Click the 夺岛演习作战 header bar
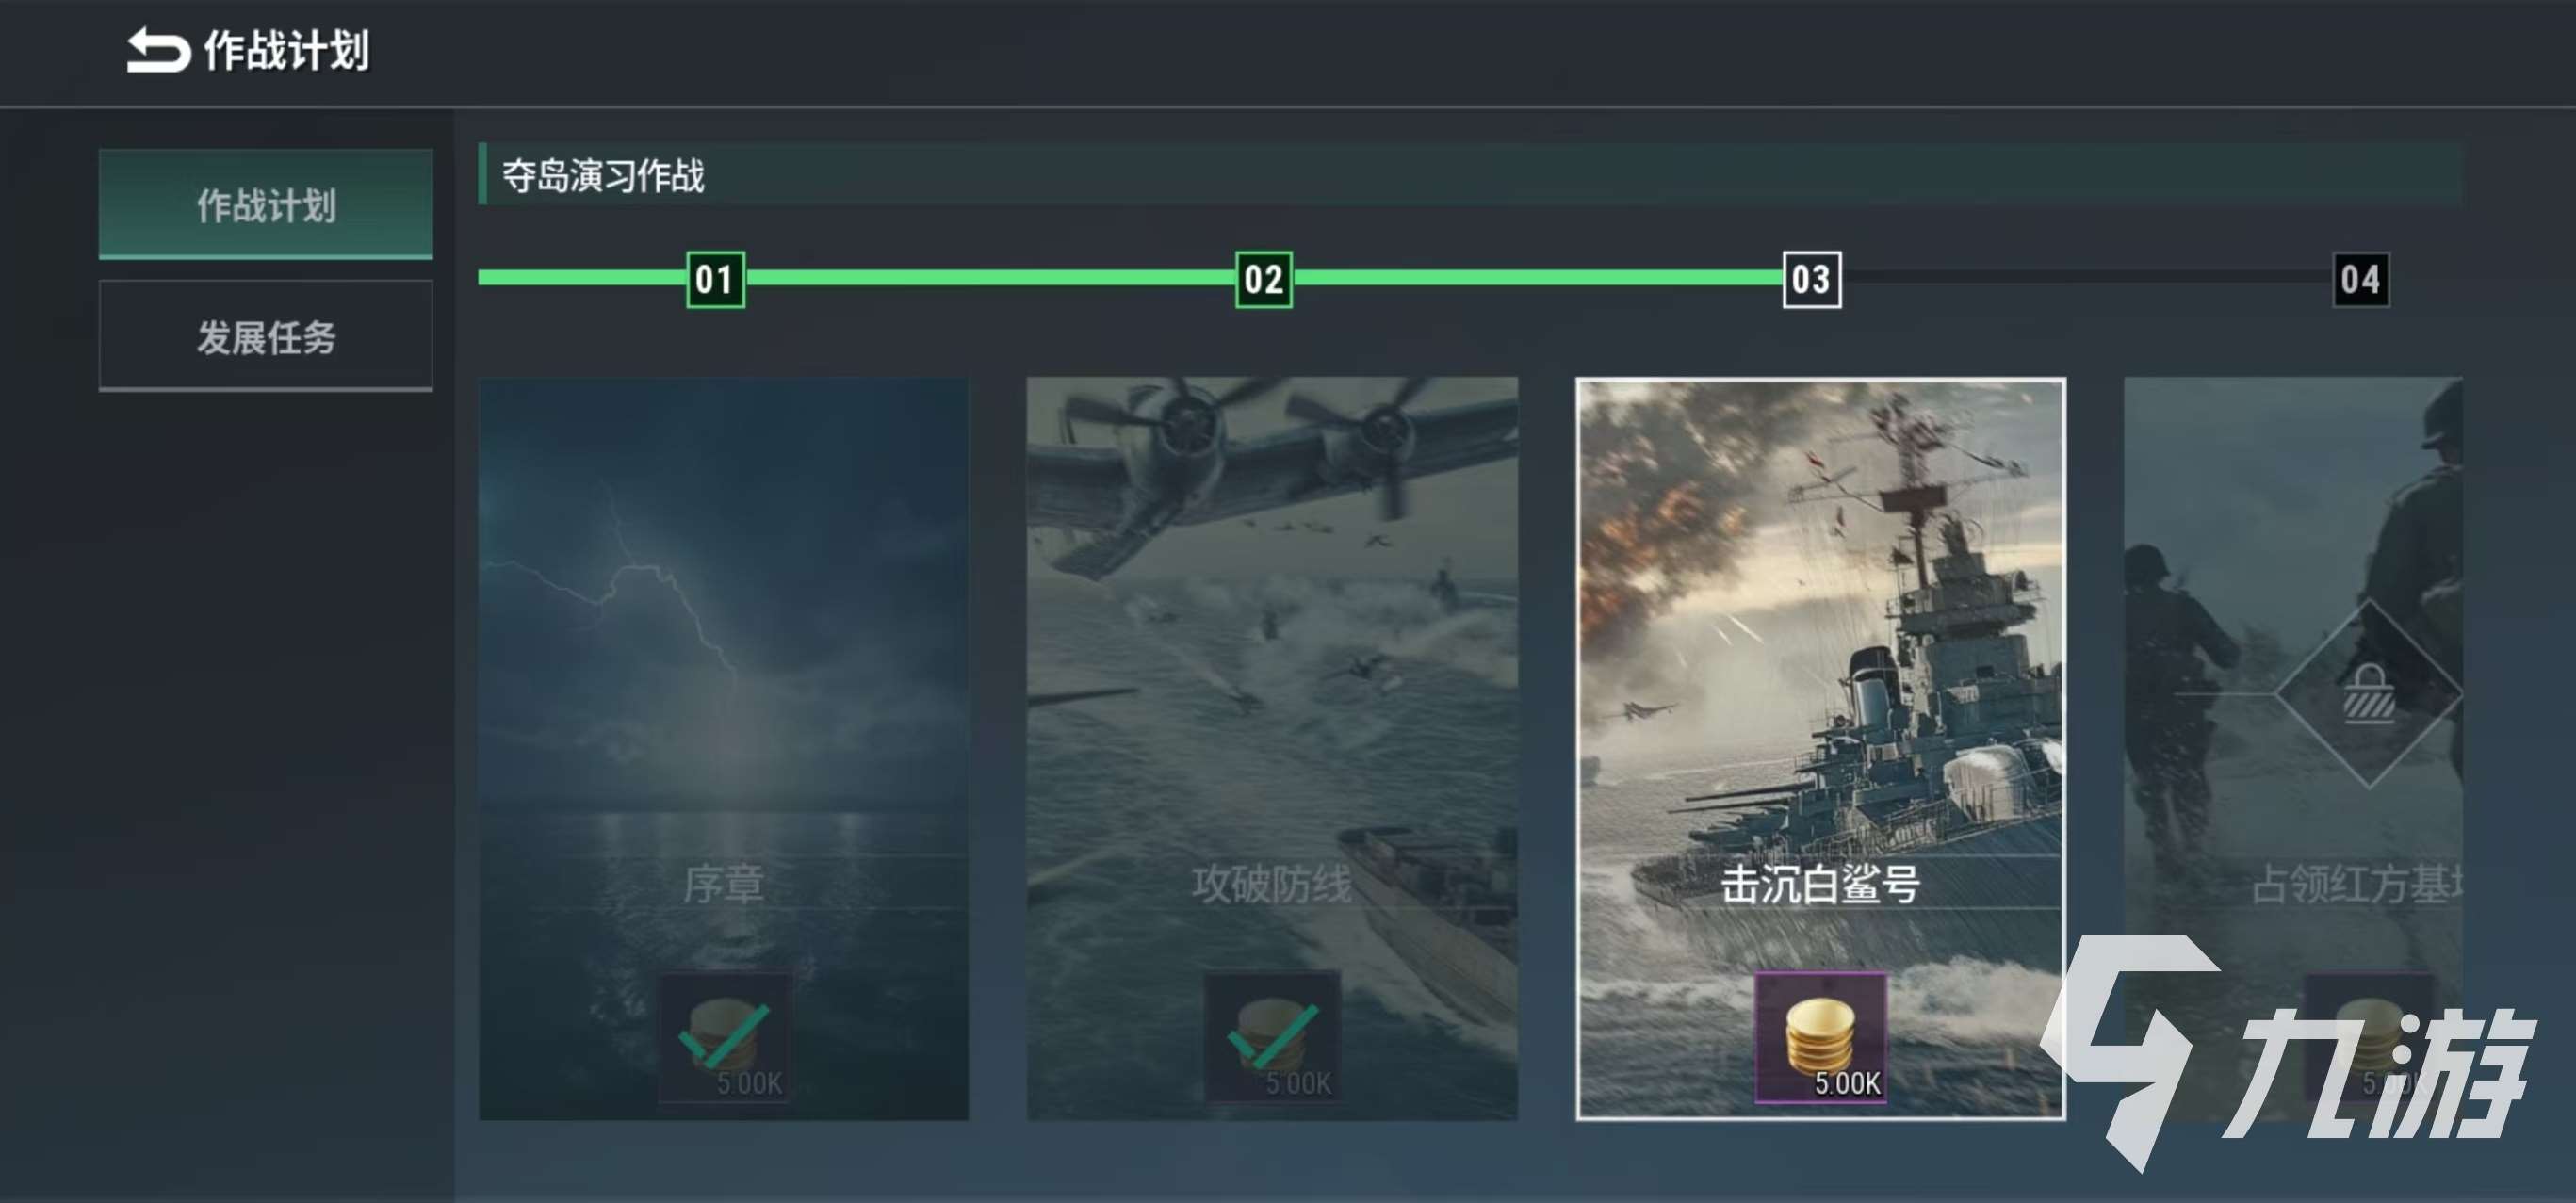 [1470, 175]
